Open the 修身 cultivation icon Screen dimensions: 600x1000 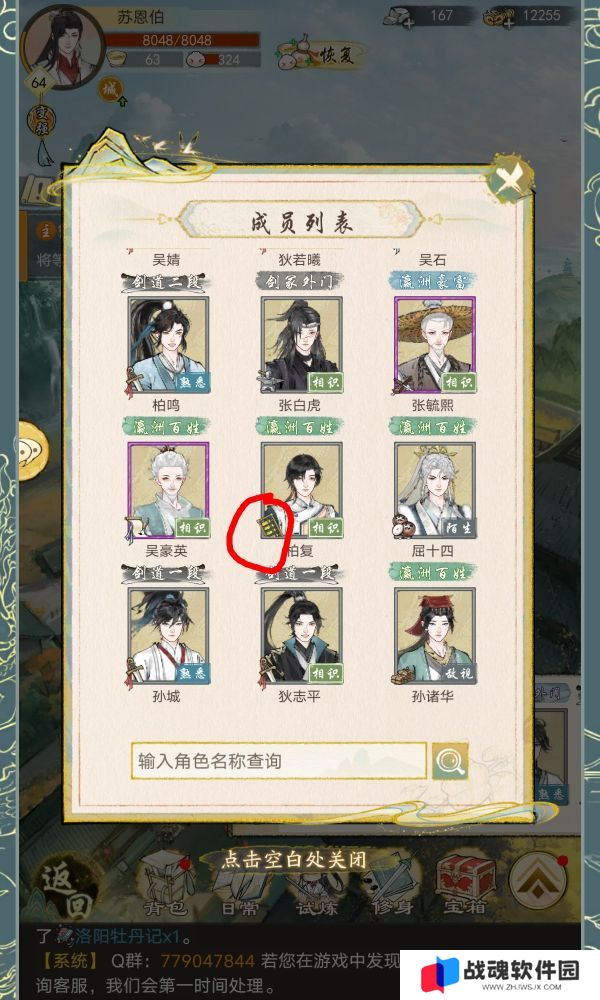tap(391, 886)
